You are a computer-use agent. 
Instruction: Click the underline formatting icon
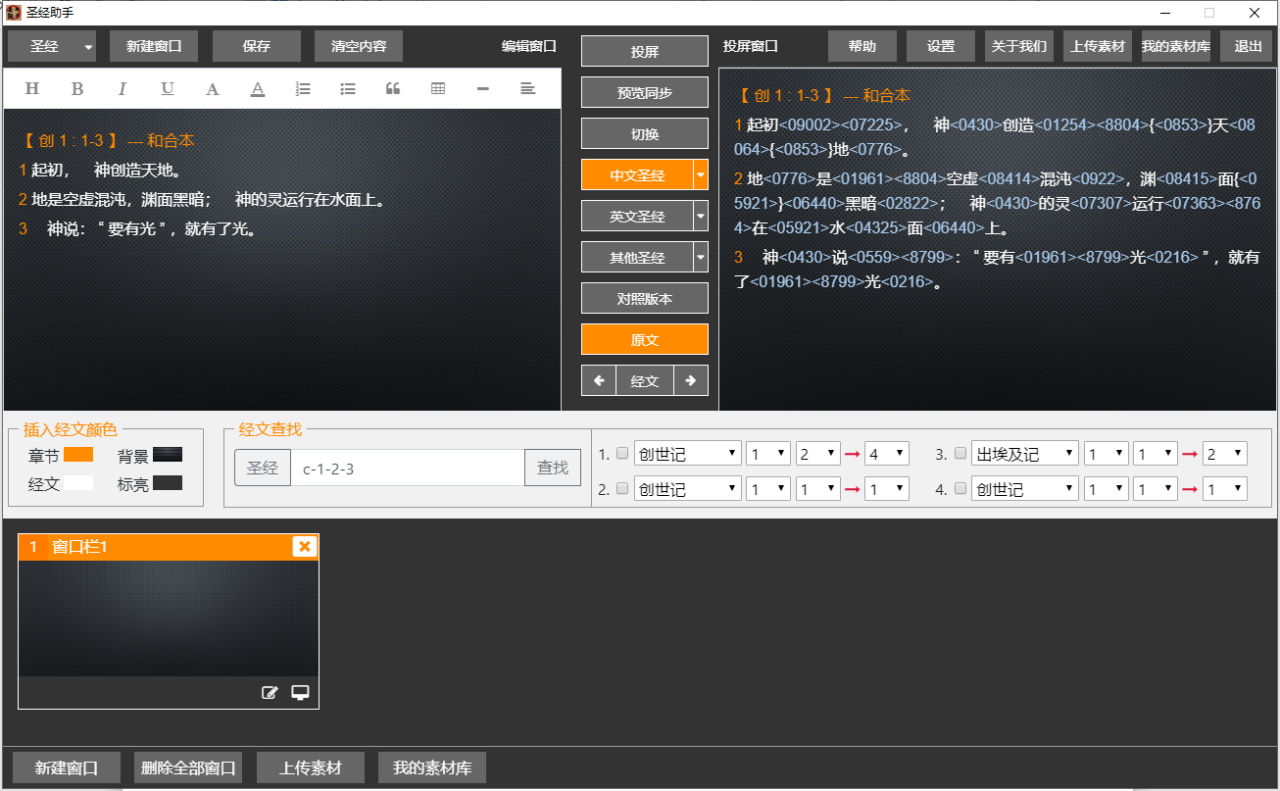click(167, 89)
